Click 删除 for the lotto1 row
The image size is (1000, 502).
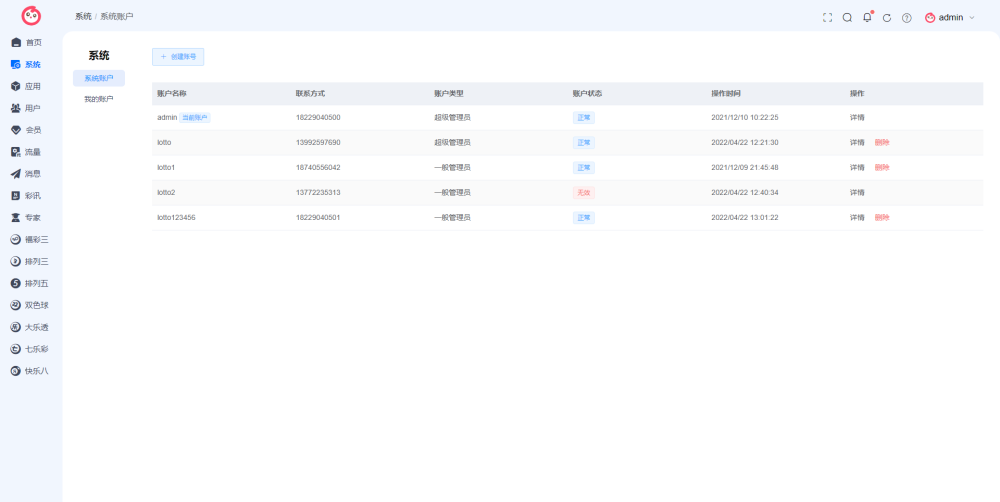pos(882,167)
